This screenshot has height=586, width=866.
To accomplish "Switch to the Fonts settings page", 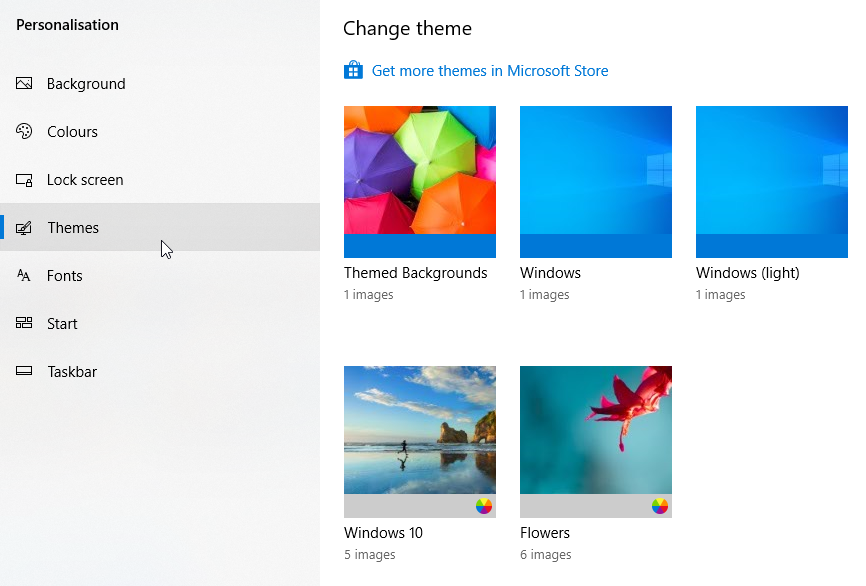I will tap(65, 276).
